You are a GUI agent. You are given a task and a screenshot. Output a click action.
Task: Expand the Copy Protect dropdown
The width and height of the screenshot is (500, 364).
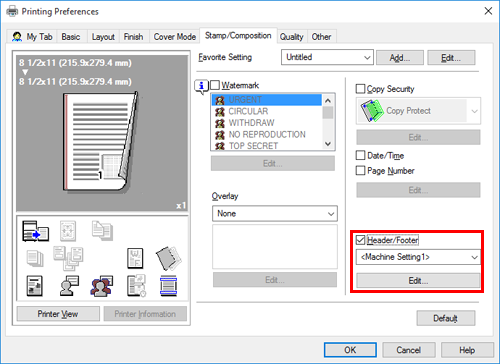tap(418, 111)
